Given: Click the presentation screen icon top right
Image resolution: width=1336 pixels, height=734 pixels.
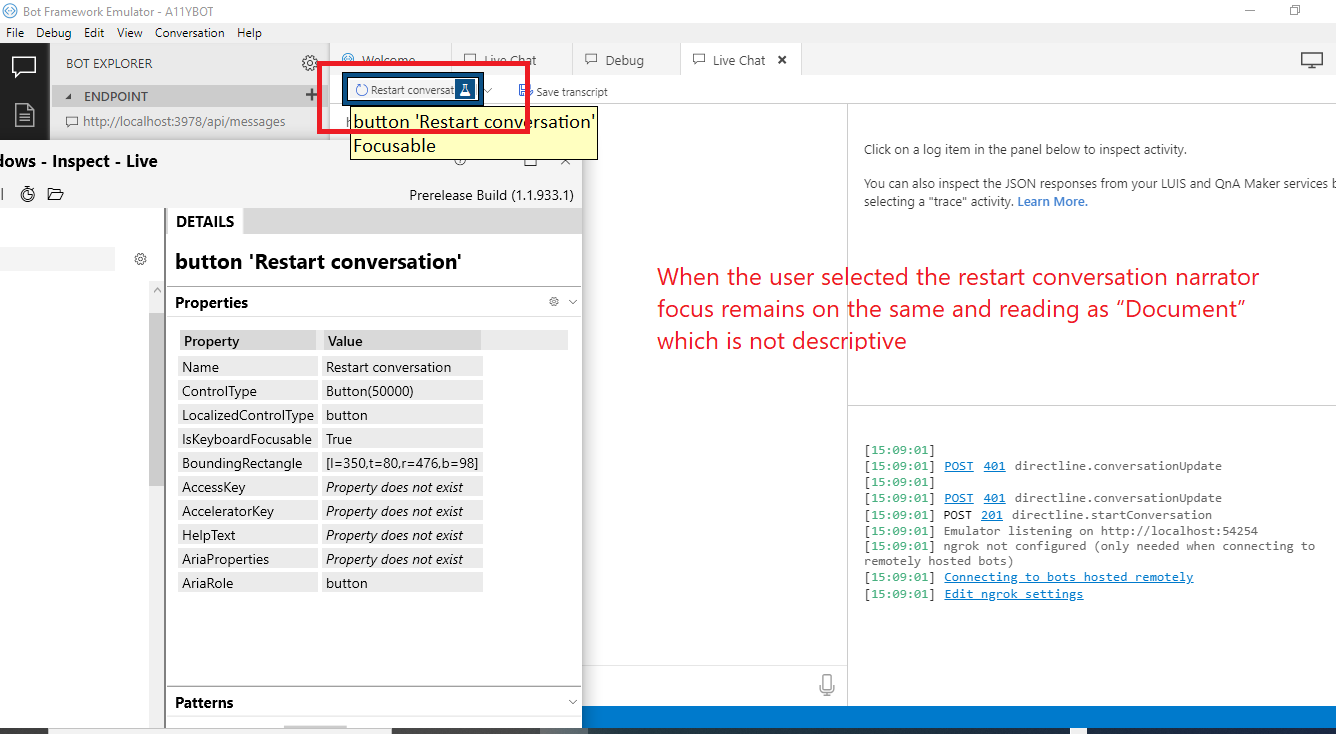Looking at the screenshot, I should click(1311, 59).
